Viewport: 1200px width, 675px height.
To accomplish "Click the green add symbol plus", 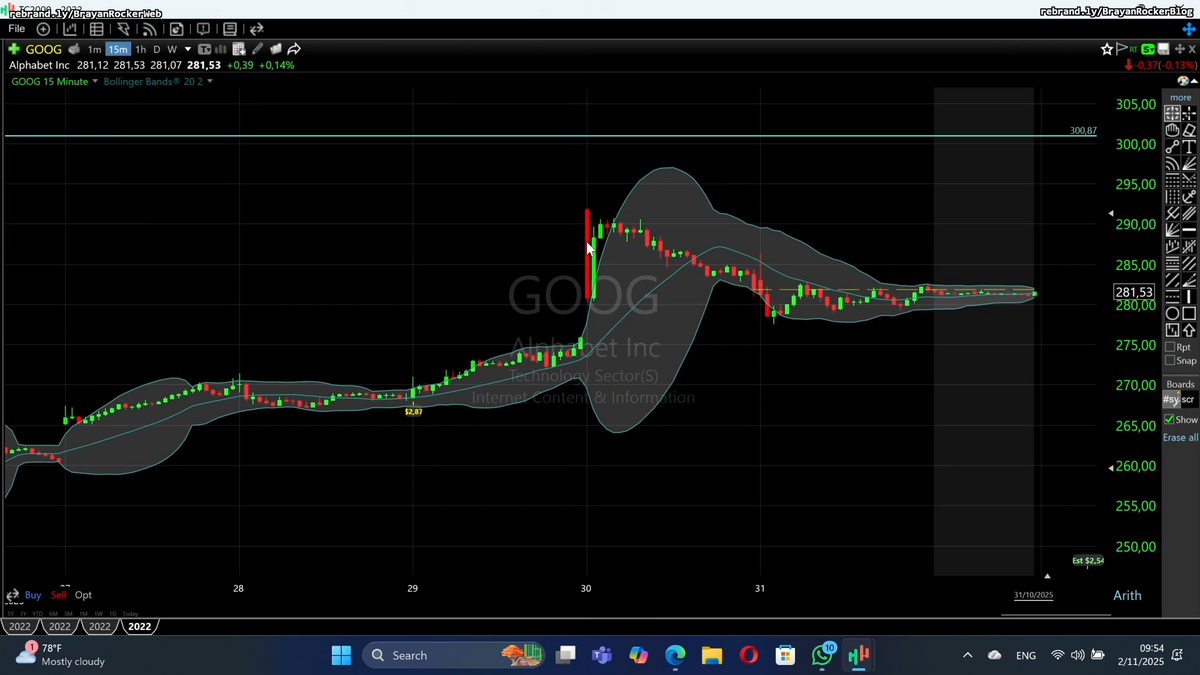I will 14,49.
